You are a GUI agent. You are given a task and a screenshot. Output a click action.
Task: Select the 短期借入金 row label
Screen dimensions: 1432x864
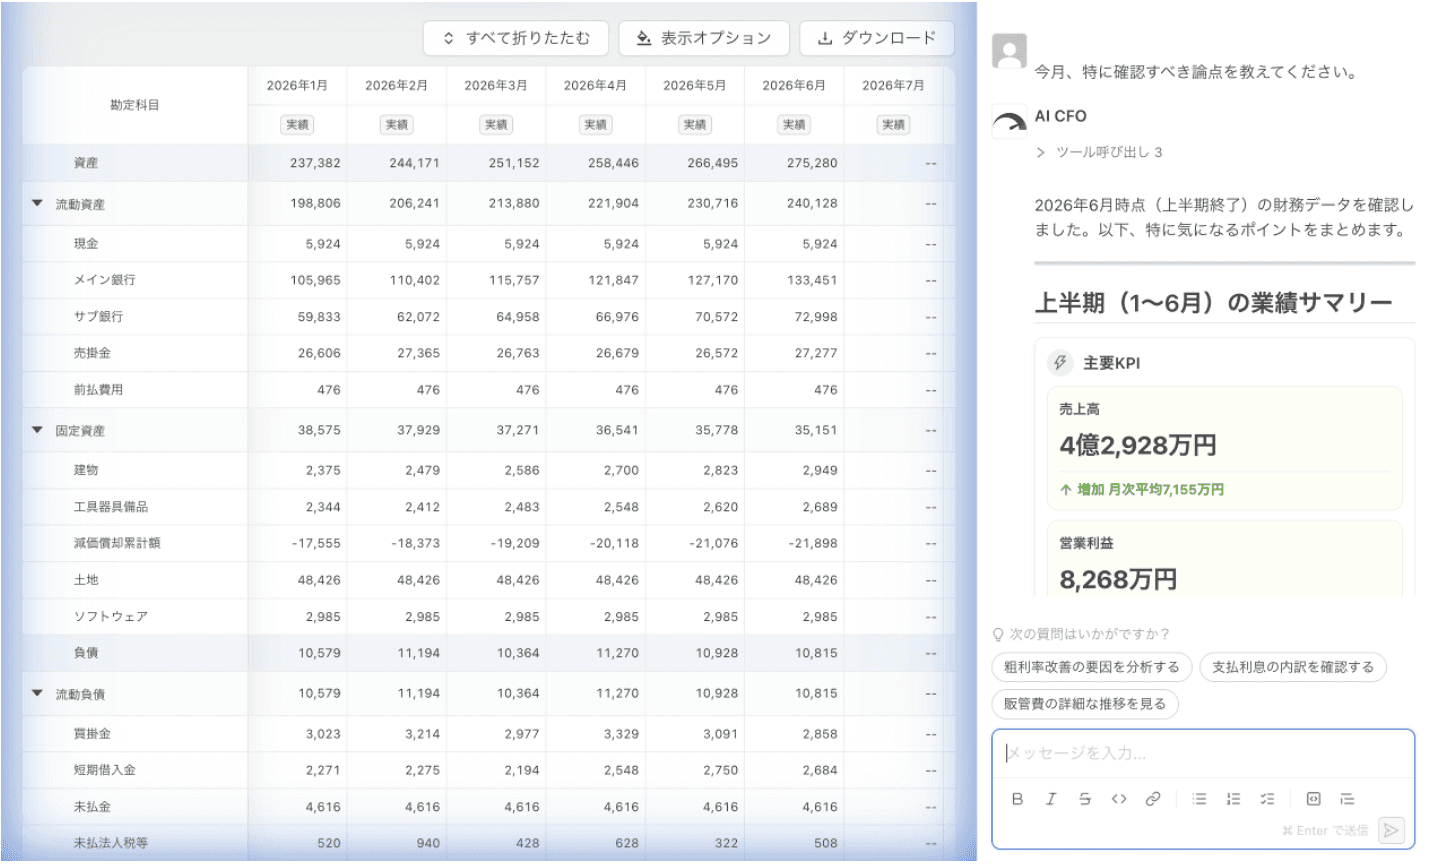click(104, 770)
